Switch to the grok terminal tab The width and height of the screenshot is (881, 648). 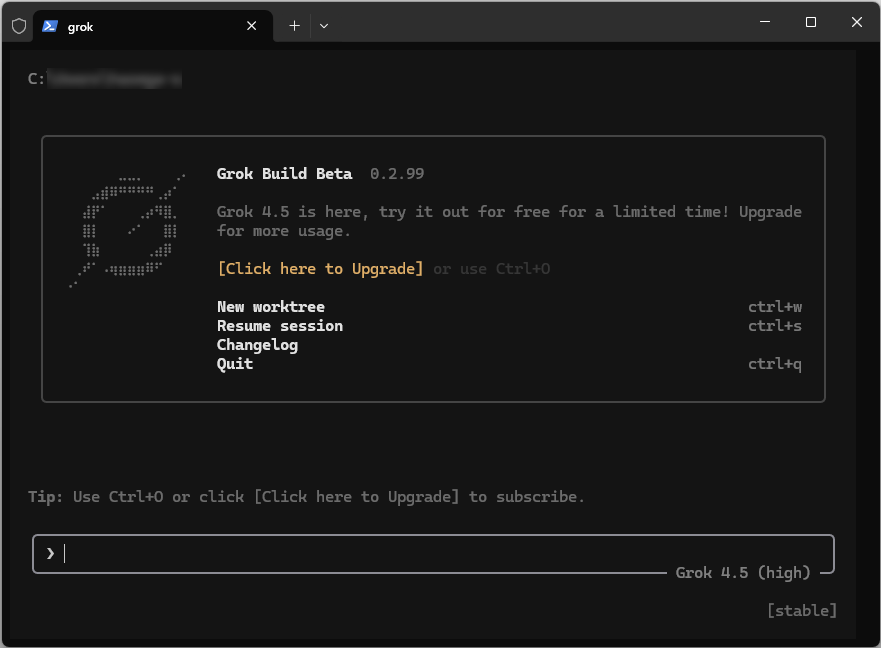pyautogui.click(x=153, y=26)
